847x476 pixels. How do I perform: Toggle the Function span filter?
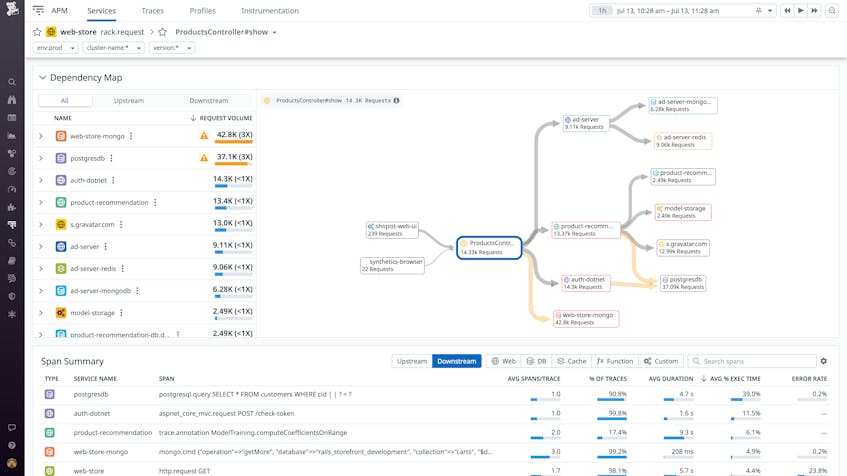(x=615, y=361)
